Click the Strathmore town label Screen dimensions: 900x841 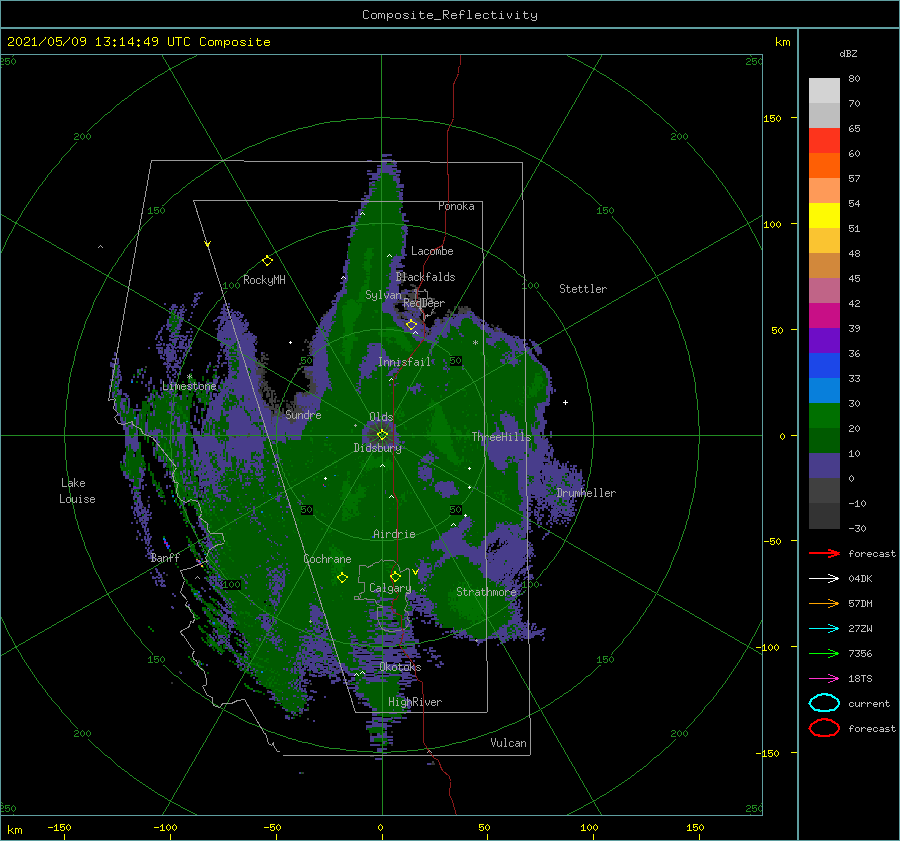486,592
